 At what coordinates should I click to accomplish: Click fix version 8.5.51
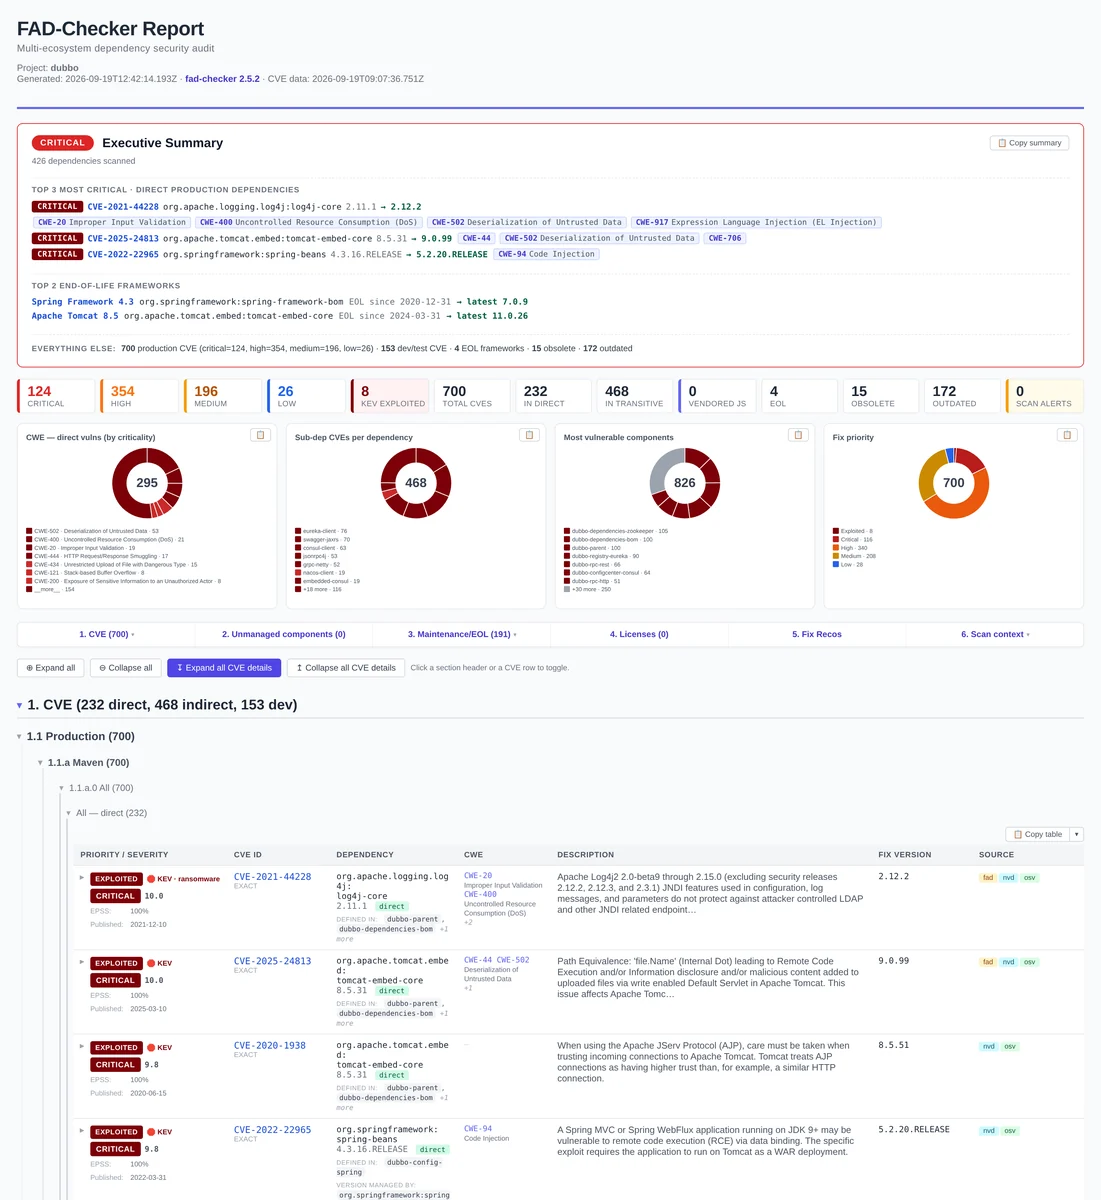click(894, 1045)
